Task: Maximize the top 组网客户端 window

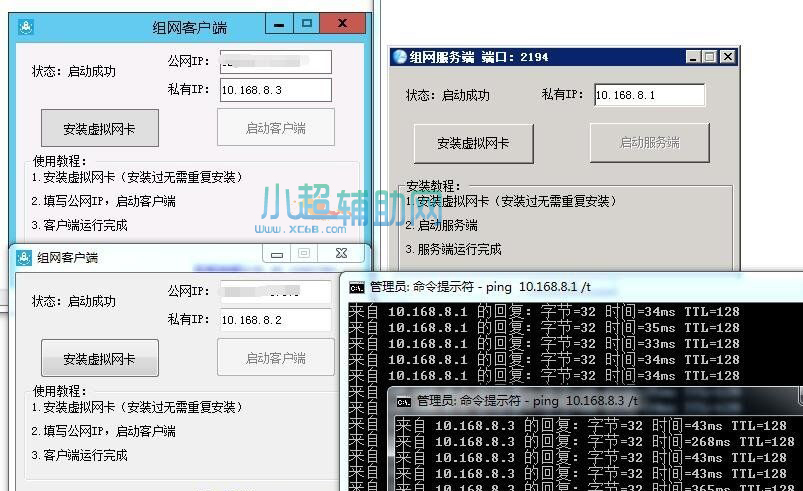Action: 306,24
